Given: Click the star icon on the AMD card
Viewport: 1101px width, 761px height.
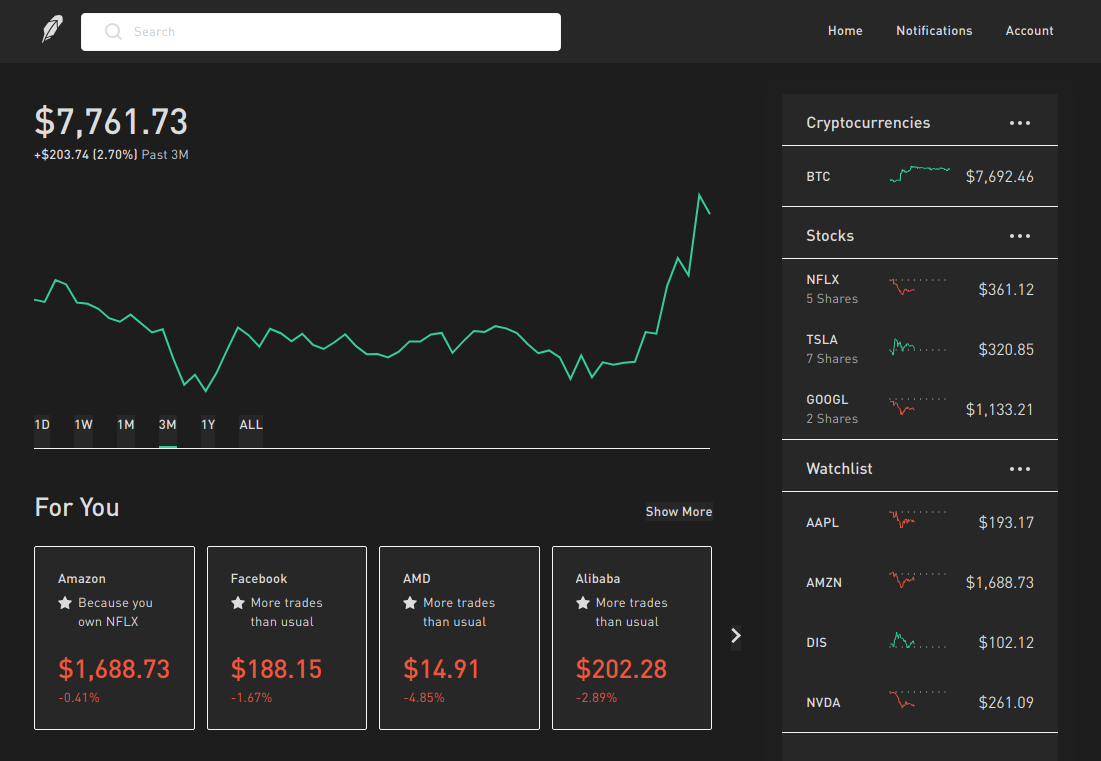Looking at the screenshot, I should click(409, 602).
